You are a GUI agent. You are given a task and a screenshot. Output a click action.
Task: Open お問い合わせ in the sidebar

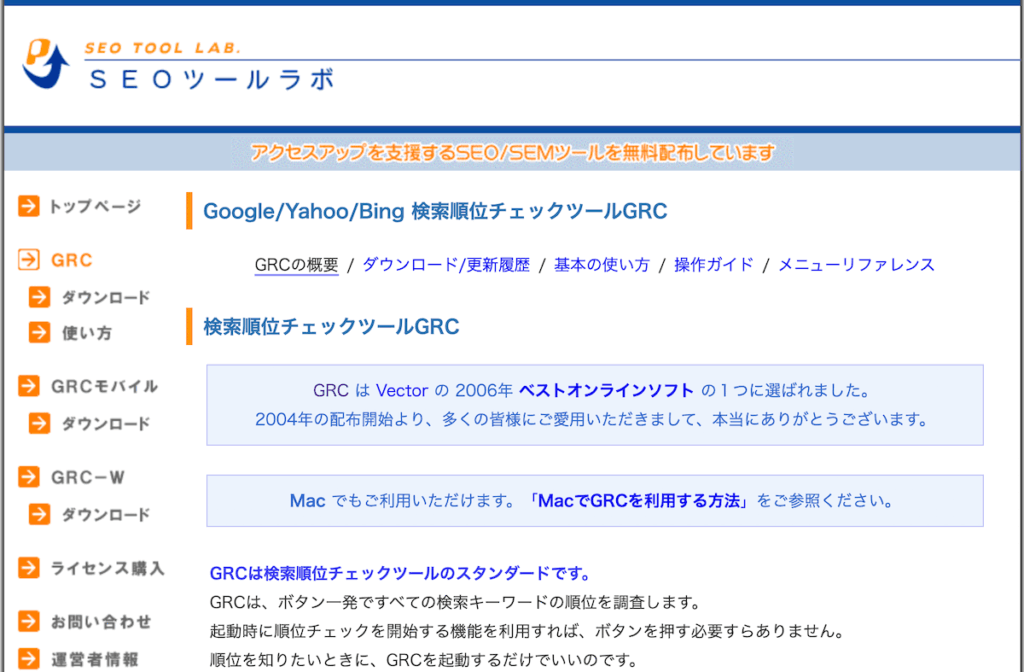pos(101,622)
